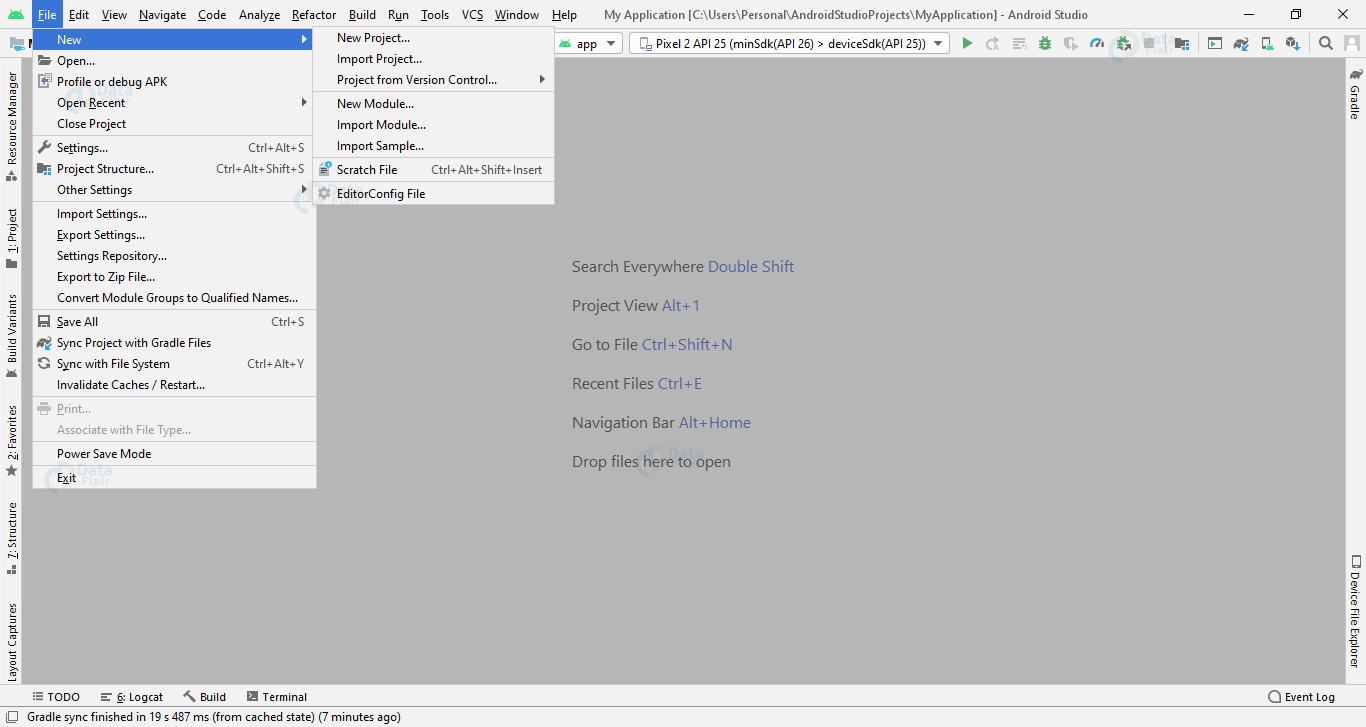This screenshot has height=727, width=1366.
Task: Choose Profile or debug APK
Action: (x=174, y=82)
